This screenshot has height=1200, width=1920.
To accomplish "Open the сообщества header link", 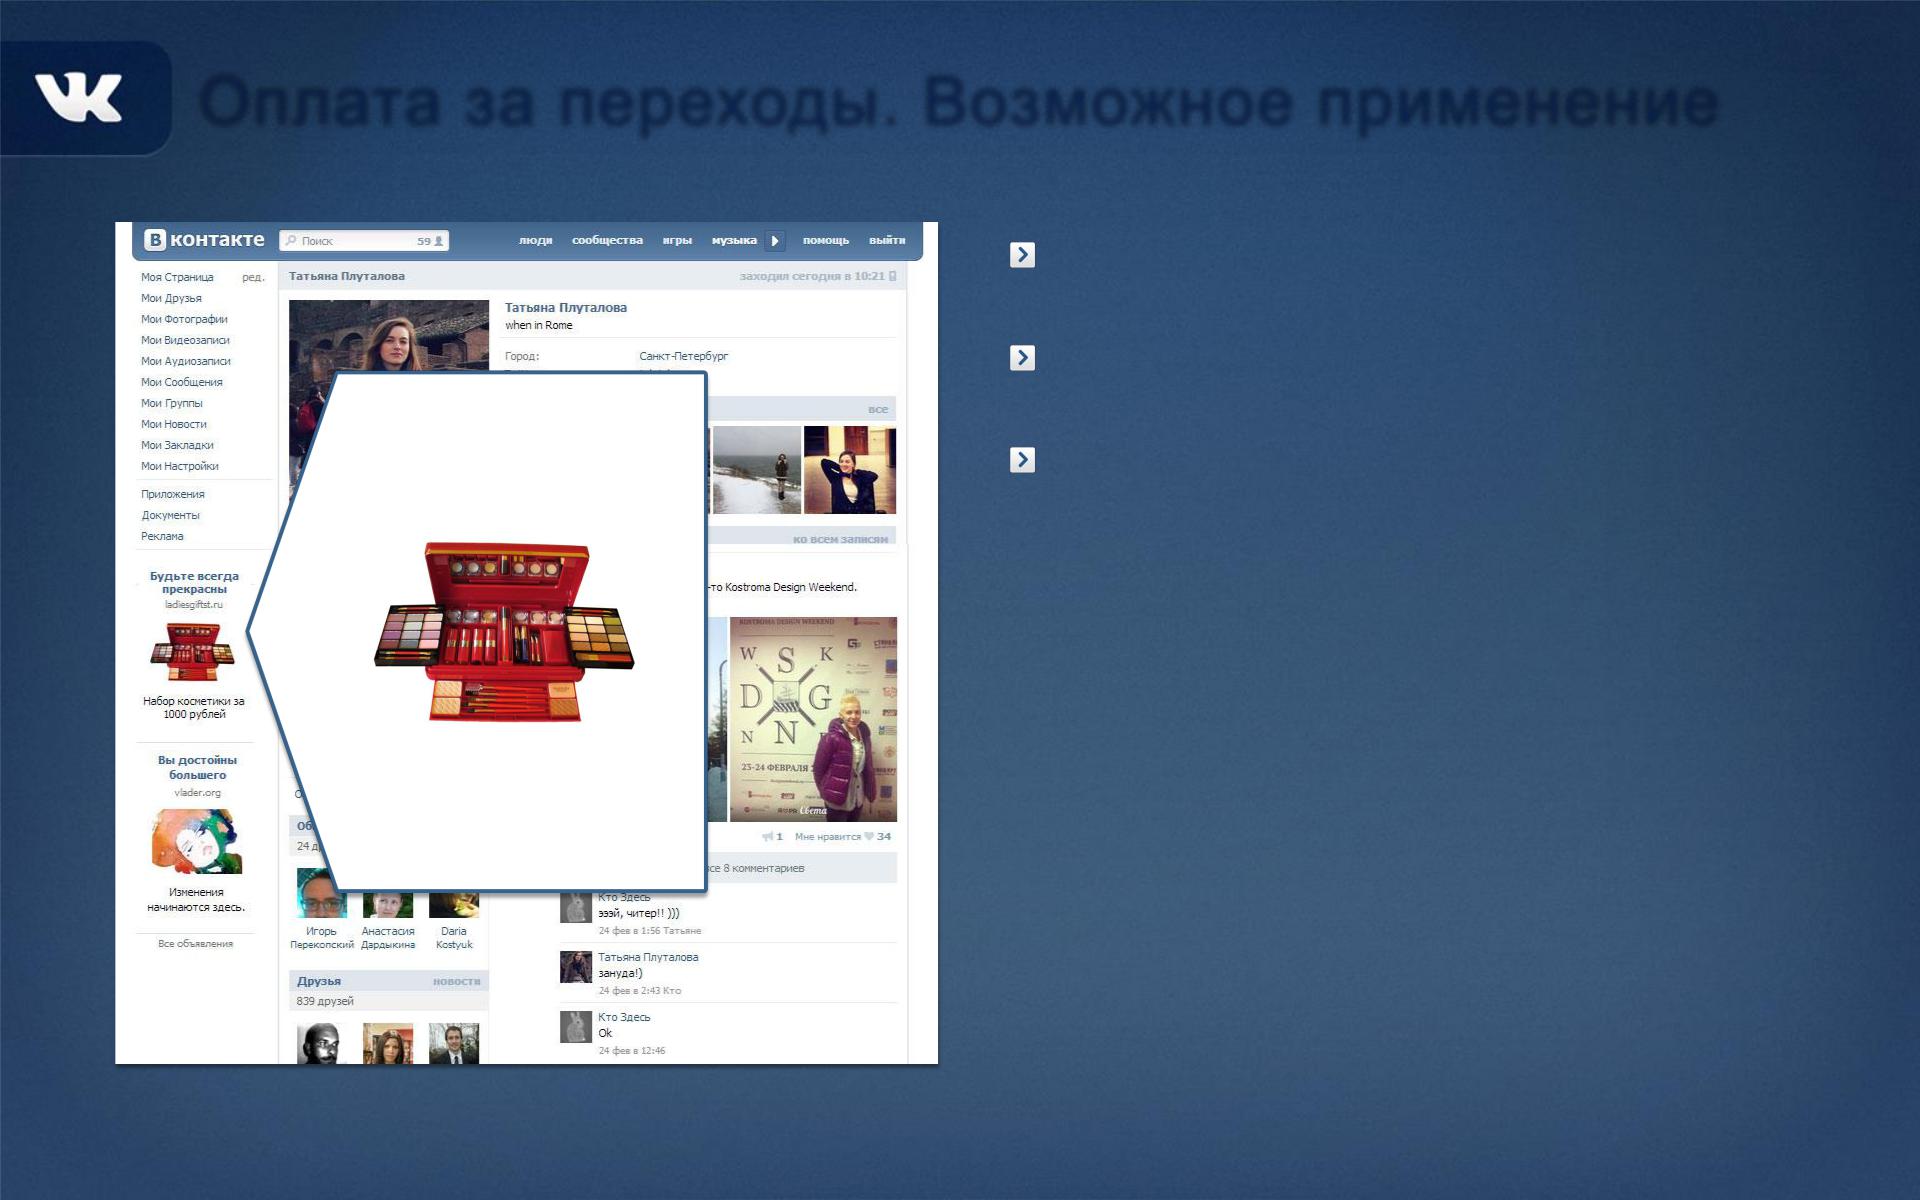I will point(607,240).
